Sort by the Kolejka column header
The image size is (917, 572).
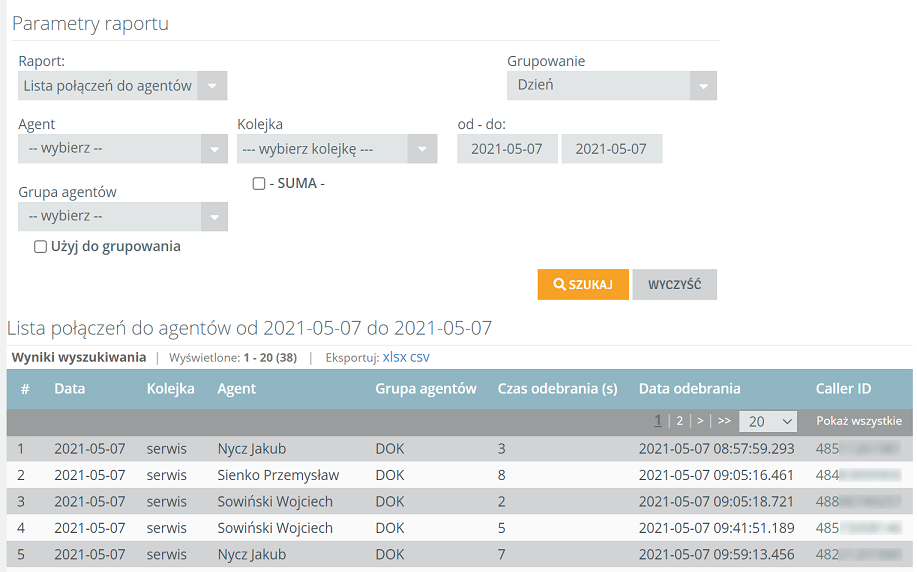pyautogui.click(x=170, y=389)
